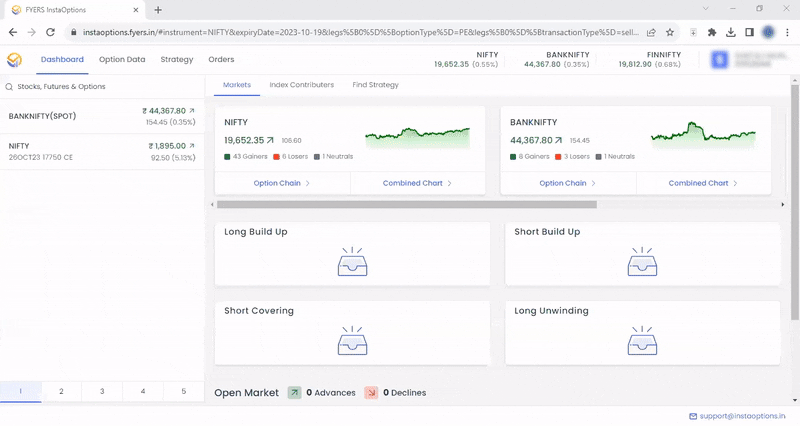Click the FYERS logo icon
Viewport: 800px width, 426px height.
pyautogui.click(x=14, y=60)
